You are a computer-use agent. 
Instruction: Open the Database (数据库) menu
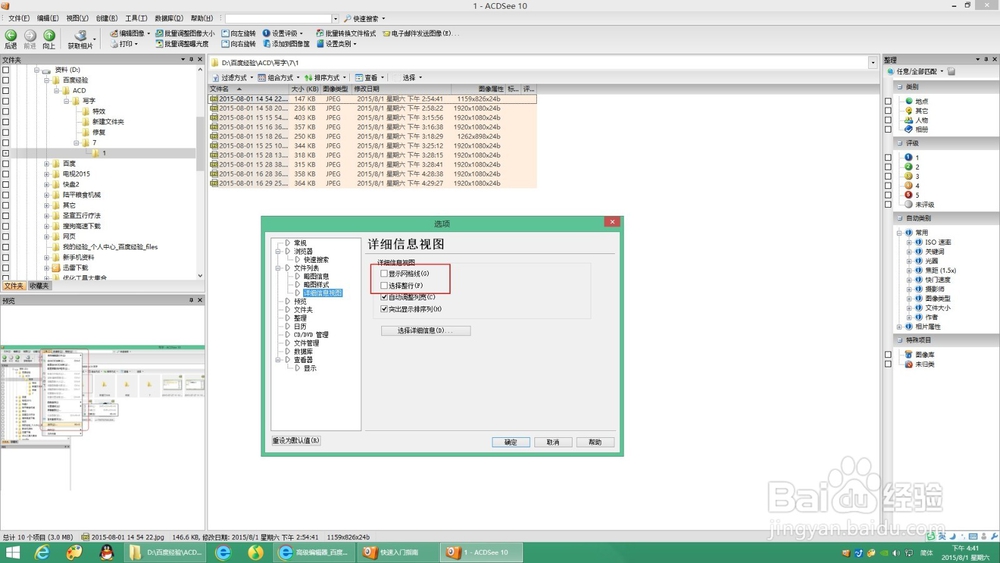(x=169, y=18)
